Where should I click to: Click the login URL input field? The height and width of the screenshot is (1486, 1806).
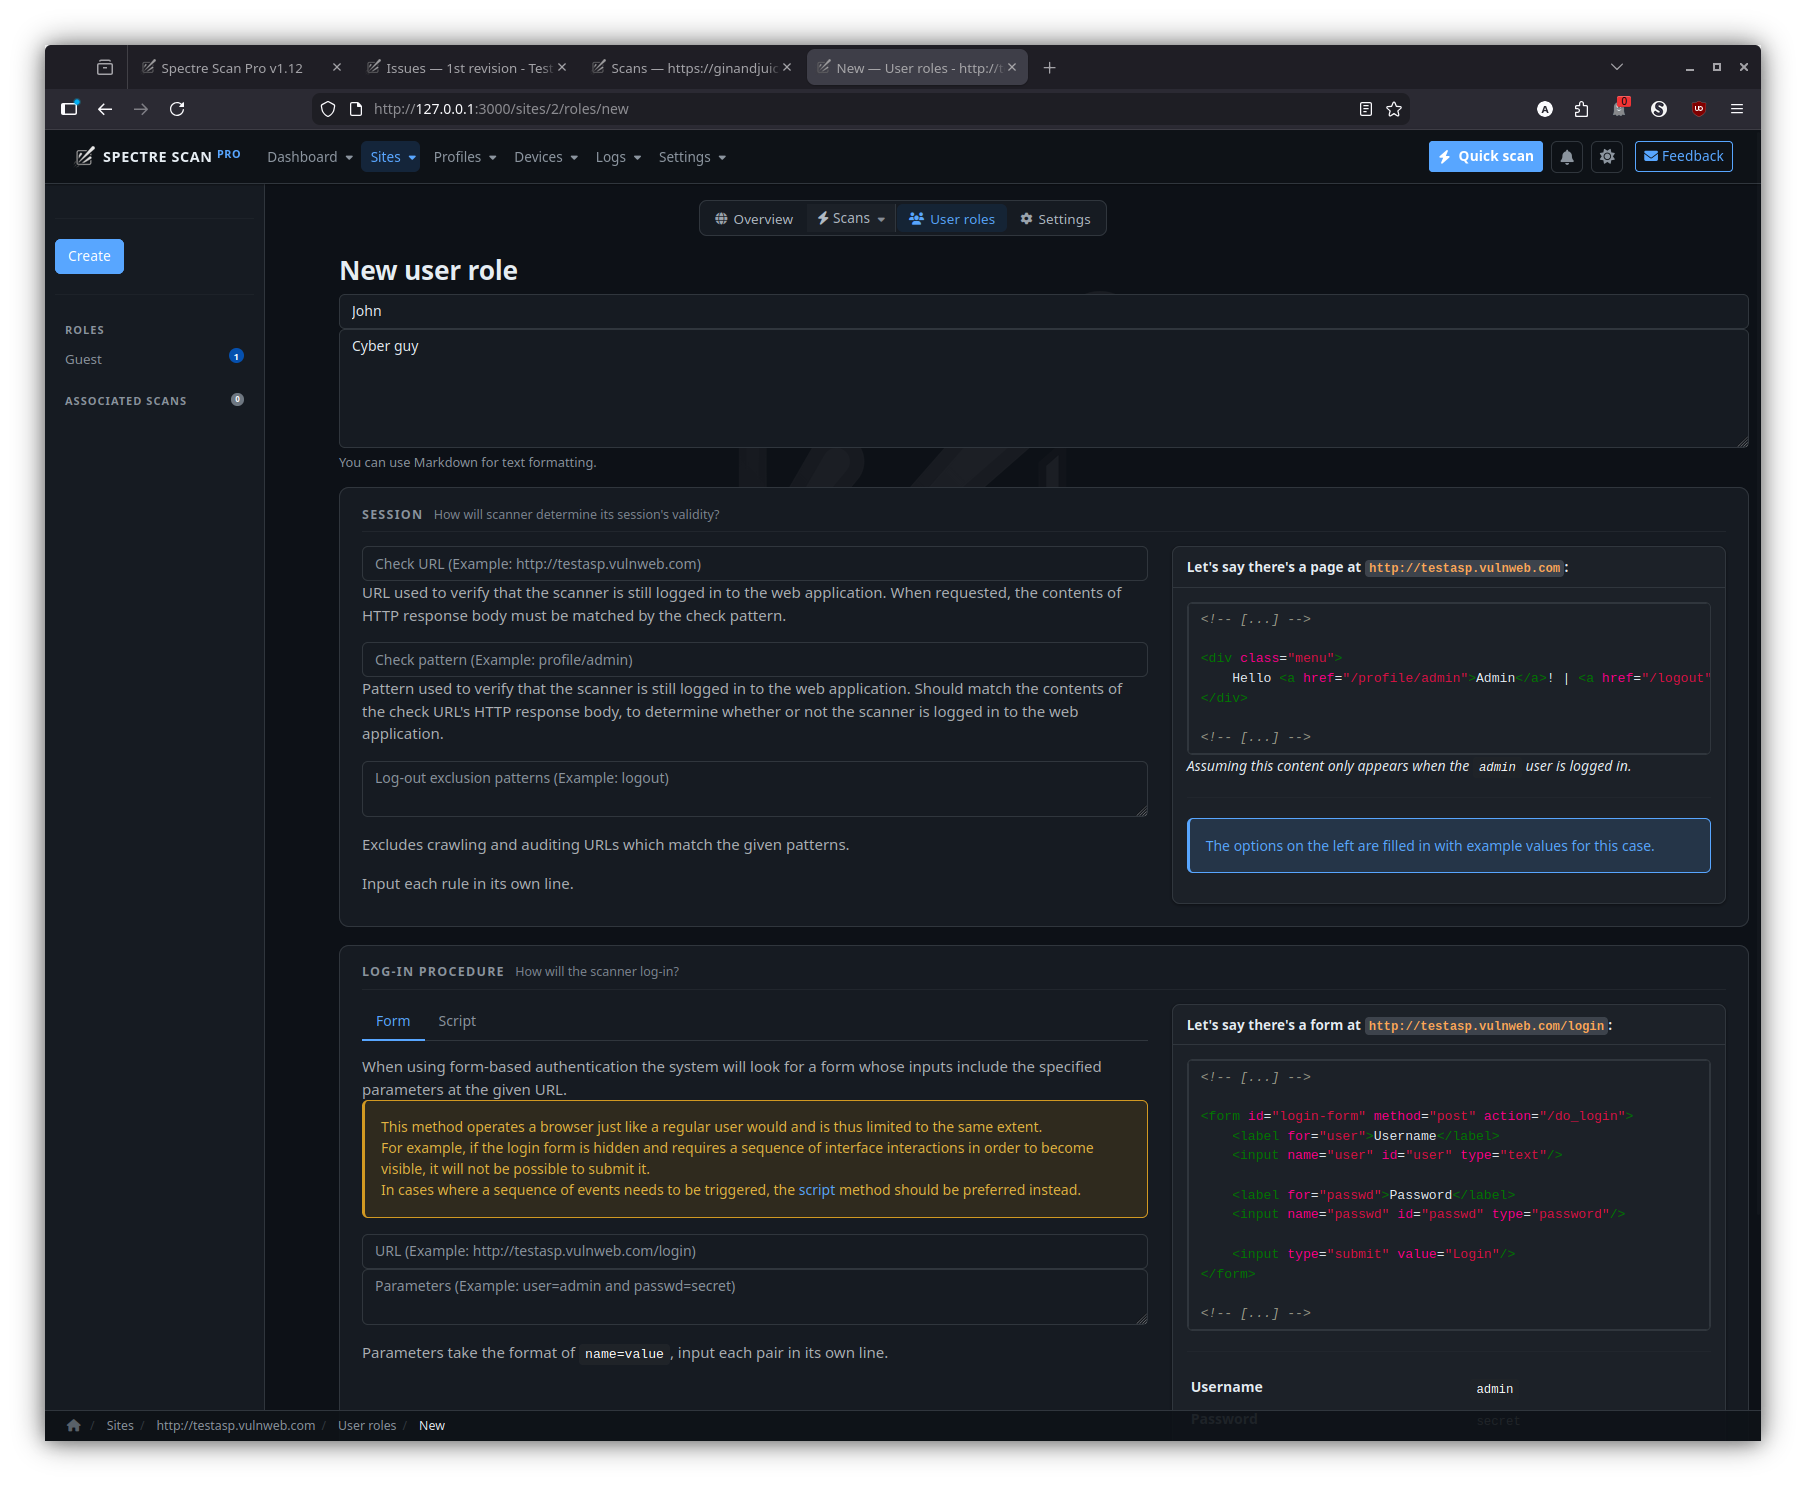(754, 1251)
